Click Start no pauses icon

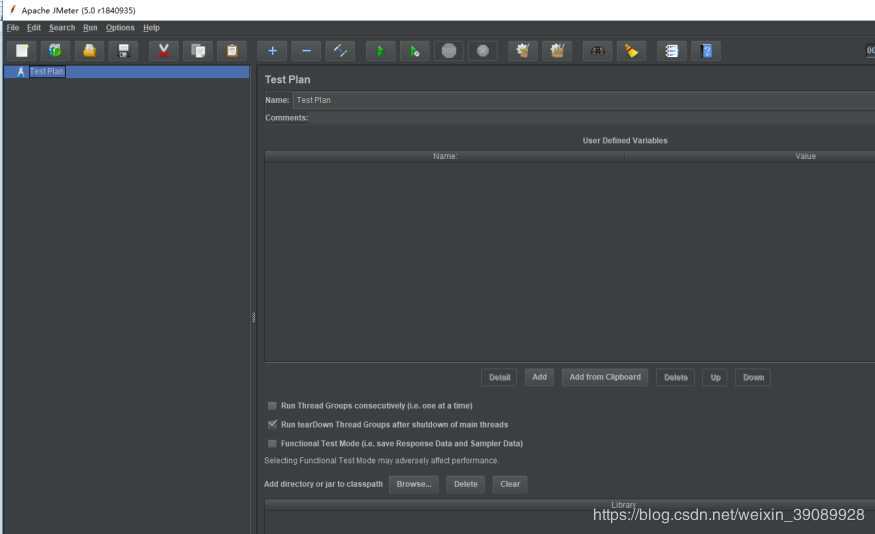point(415,51)
